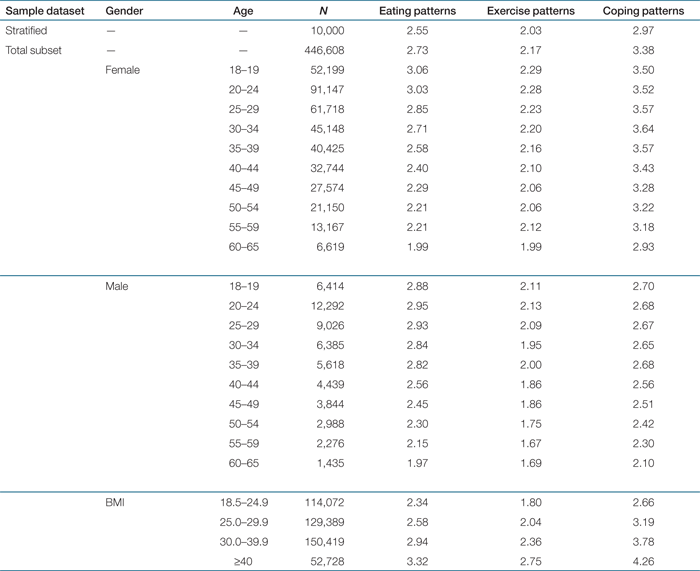The image size is (700, 571).
Task: Select exercise value 2.17 in Total subset row
Action: 531,50
